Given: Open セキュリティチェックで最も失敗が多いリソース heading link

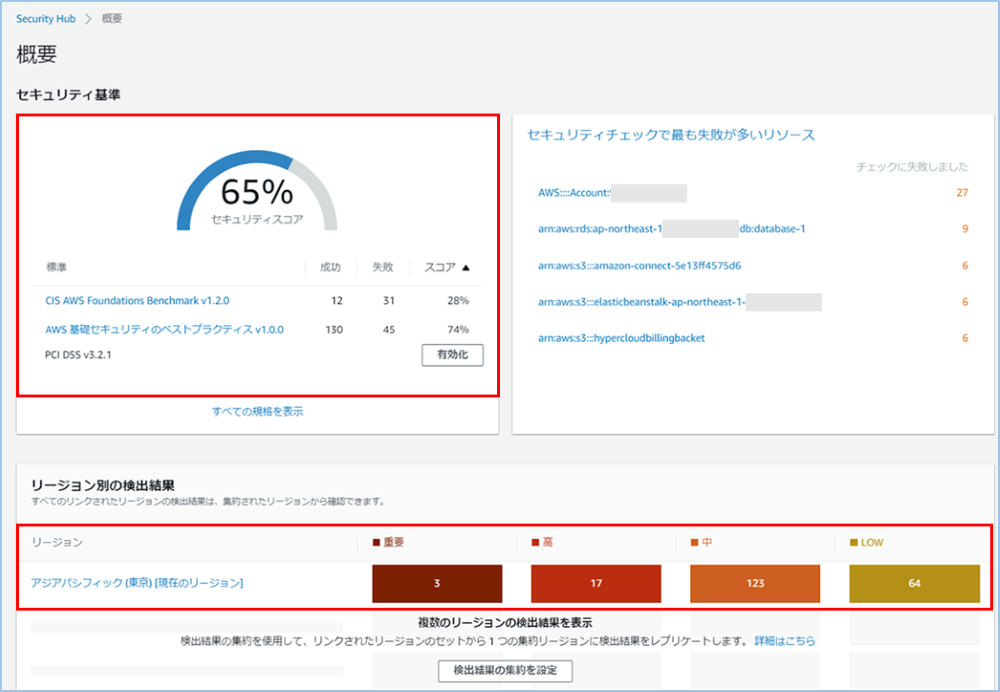Looking at the screenshot, I should point(671,135).
